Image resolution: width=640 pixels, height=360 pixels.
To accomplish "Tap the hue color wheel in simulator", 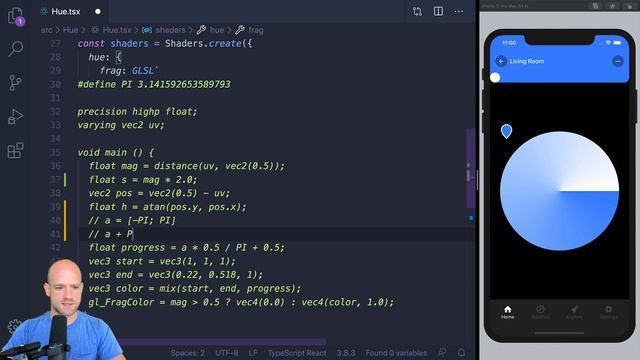I will [x=559, y=191].
